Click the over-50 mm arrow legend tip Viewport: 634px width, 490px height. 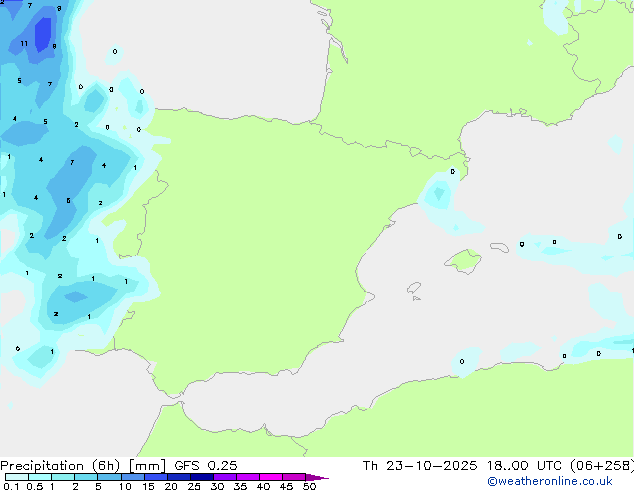point(317,477)
